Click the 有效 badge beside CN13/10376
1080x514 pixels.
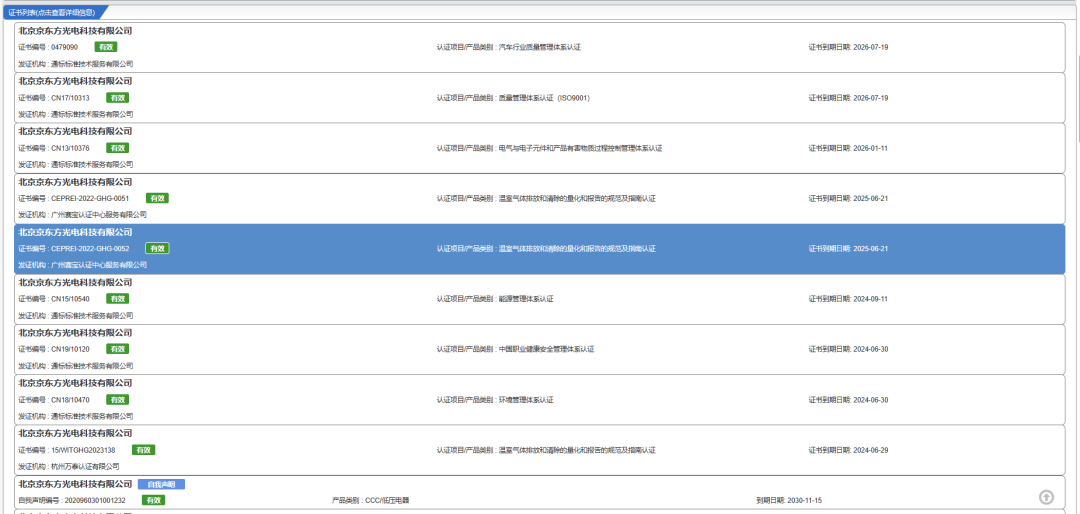coord(117,148)
